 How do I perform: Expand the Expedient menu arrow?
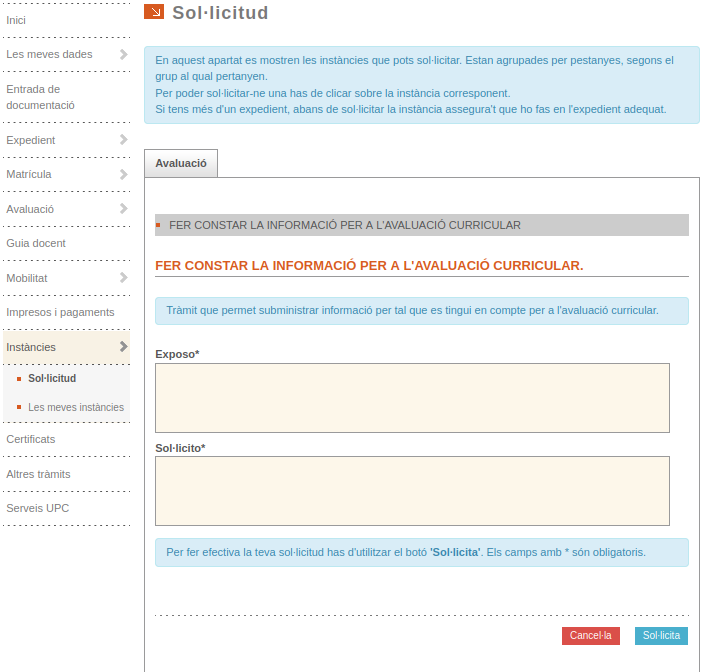pos(123,140)
